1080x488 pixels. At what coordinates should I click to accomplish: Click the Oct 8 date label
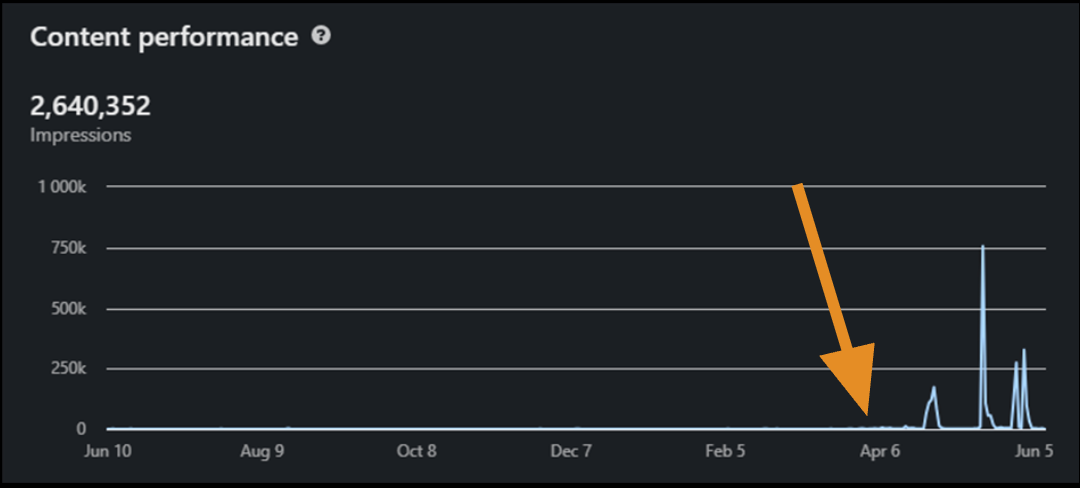pos(416,451)
